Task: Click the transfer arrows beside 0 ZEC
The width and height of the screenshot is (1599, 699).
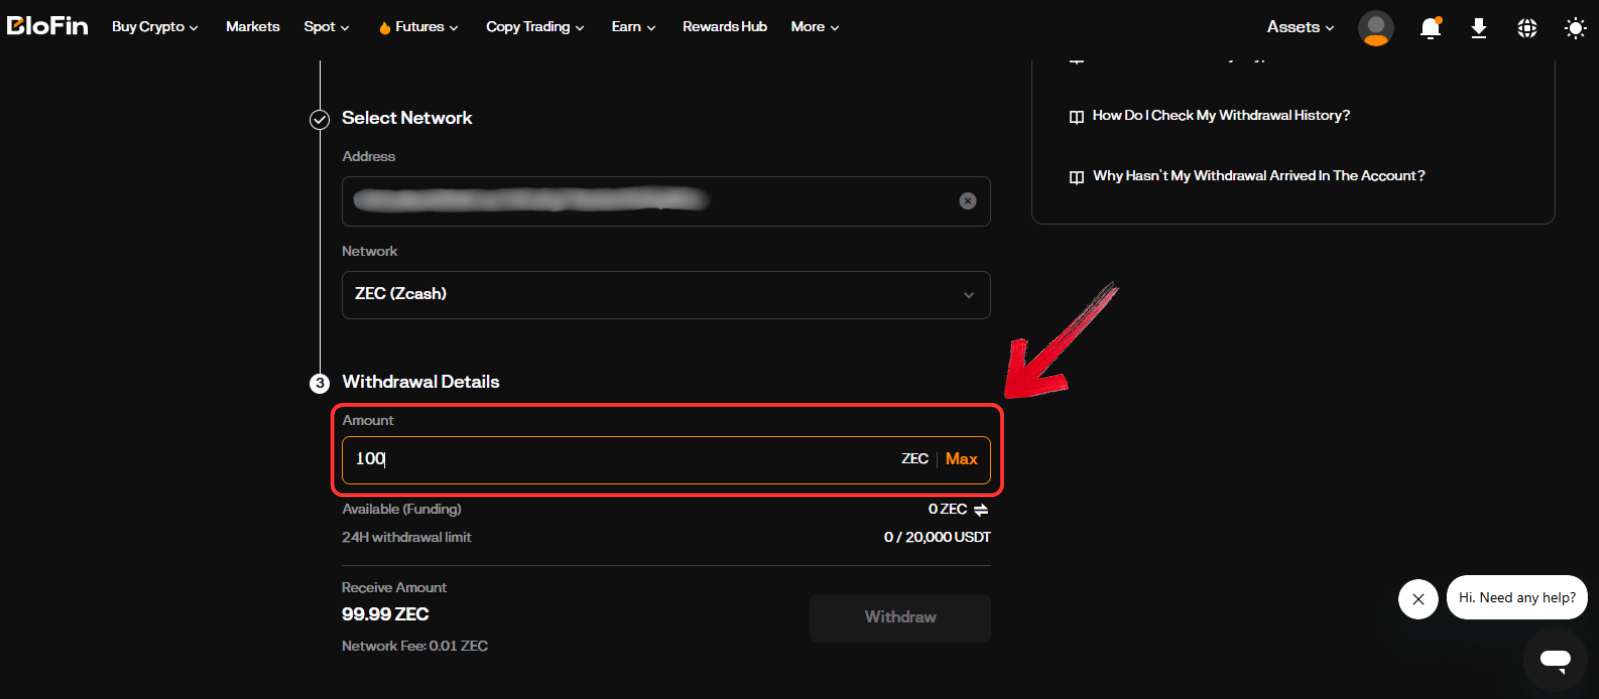Action: pyautogui.click(x=981, y=510)
